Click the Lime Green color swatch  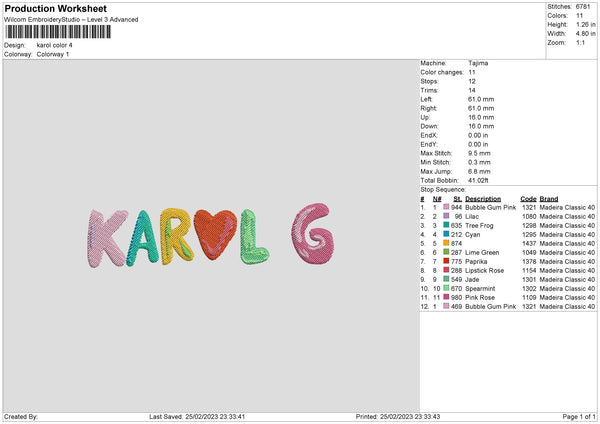point(446,252)
